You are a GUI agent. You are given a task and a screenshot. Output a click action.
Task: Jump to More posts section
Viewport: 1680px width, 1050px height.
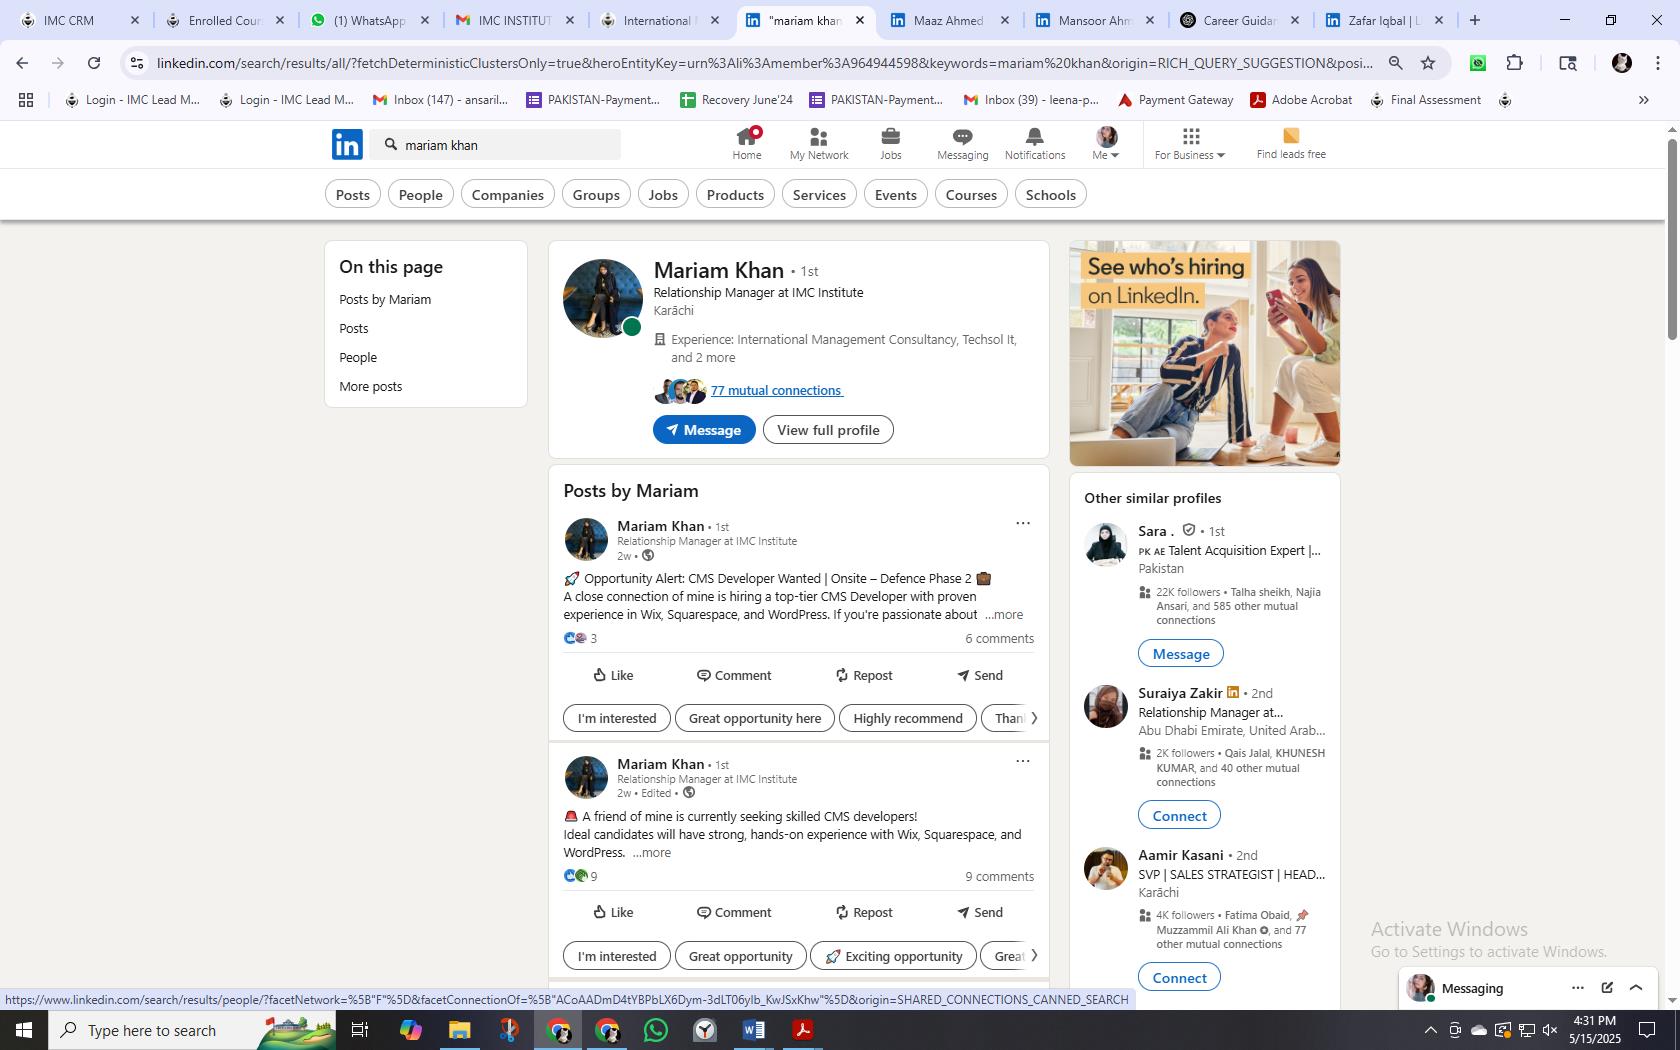click(x=370, y=386)
